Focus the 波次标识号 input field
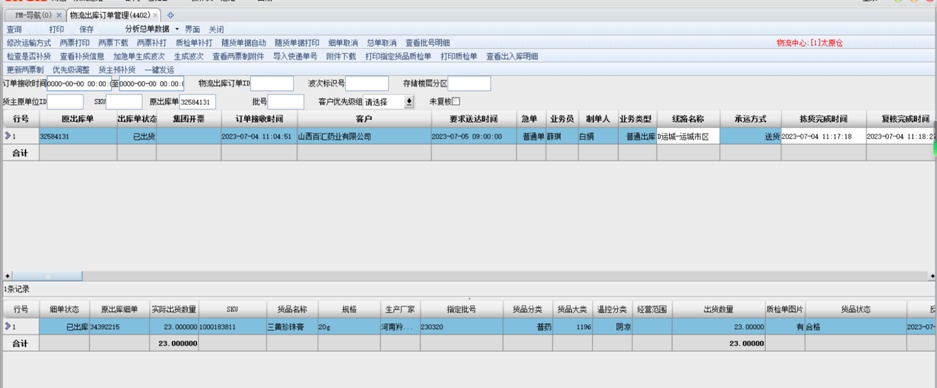This screenshot has height=388, width=937. pyautogui.click(x=367, y=84)
